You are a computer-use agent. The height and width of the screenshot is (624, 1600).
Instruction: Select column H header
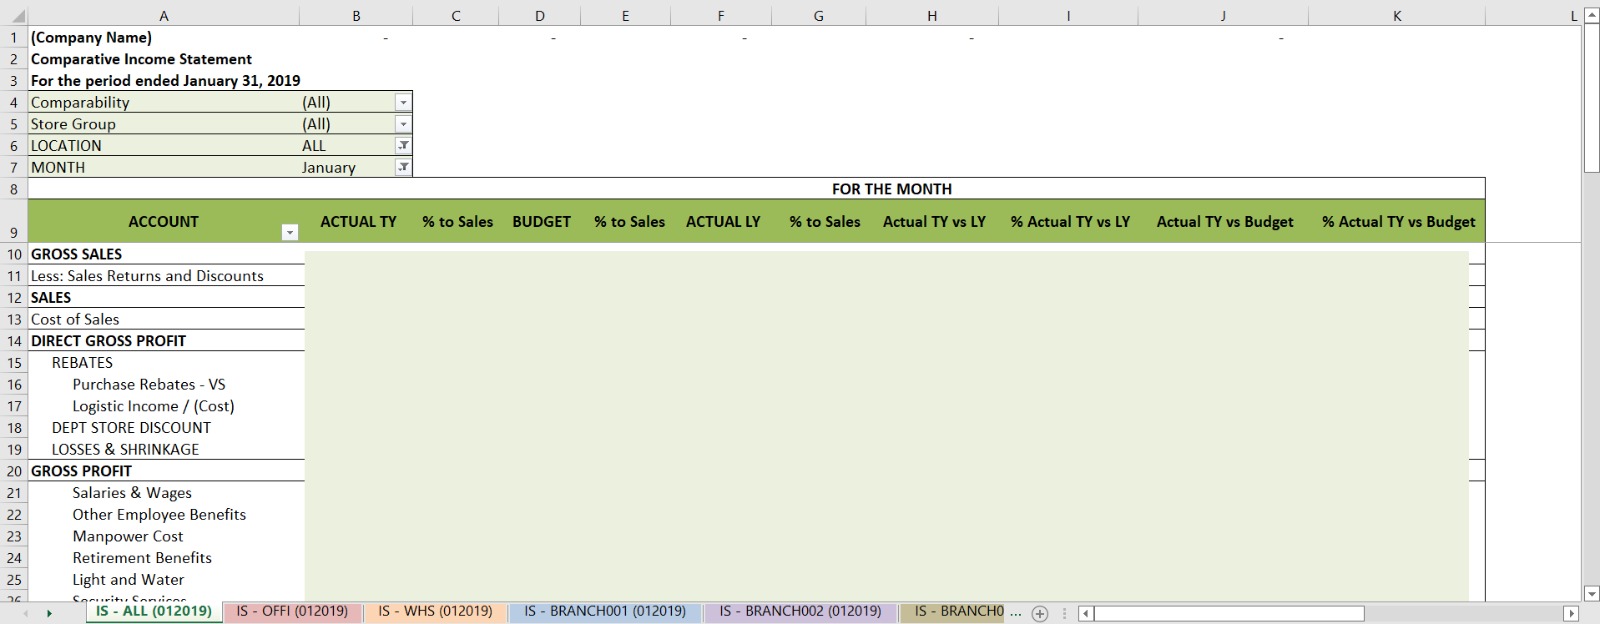pos(932,16)
